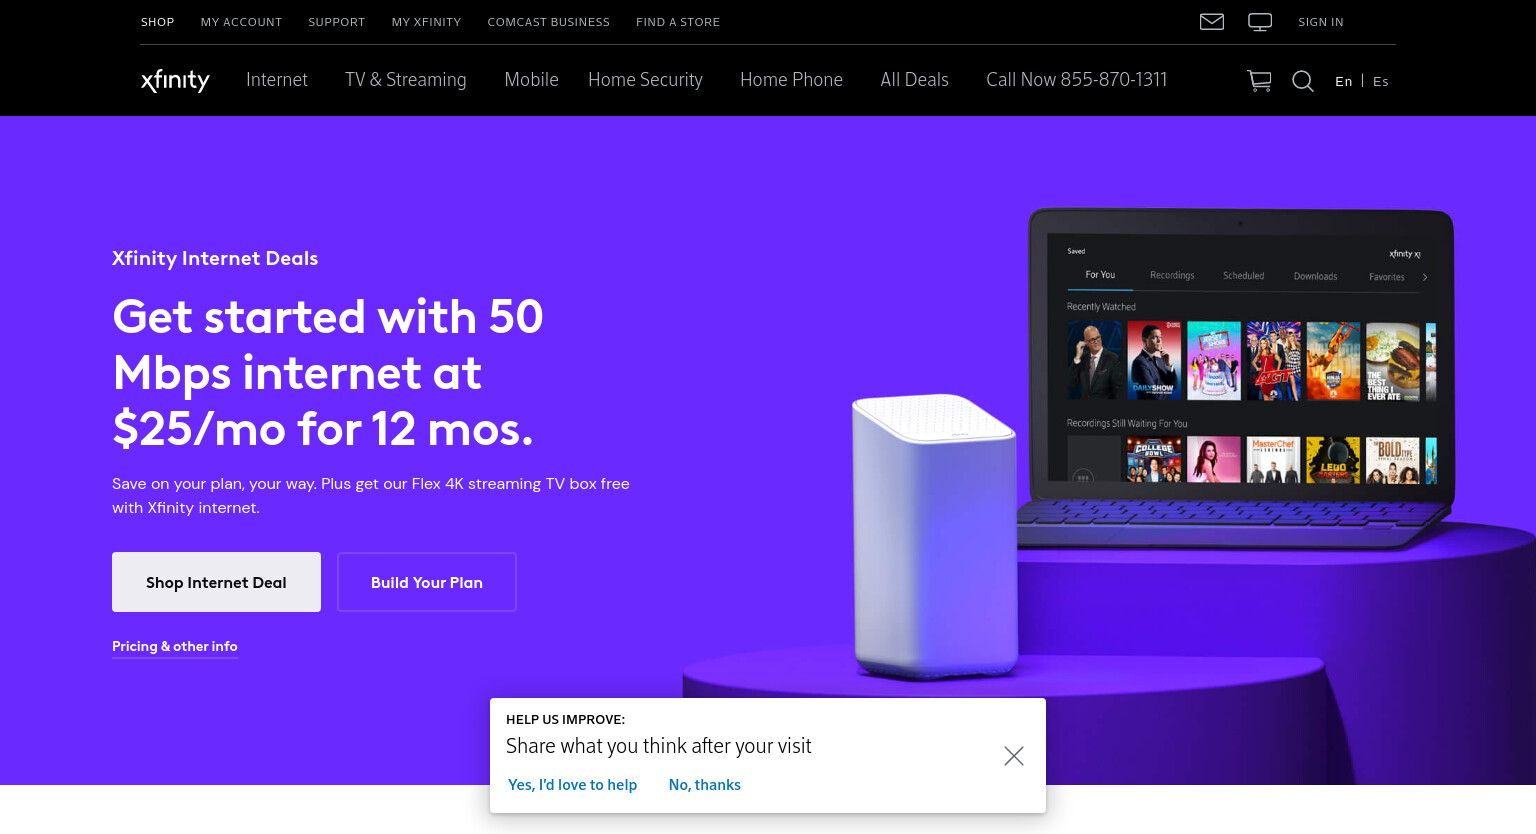Click the Sign In link

click(1321, 22)
